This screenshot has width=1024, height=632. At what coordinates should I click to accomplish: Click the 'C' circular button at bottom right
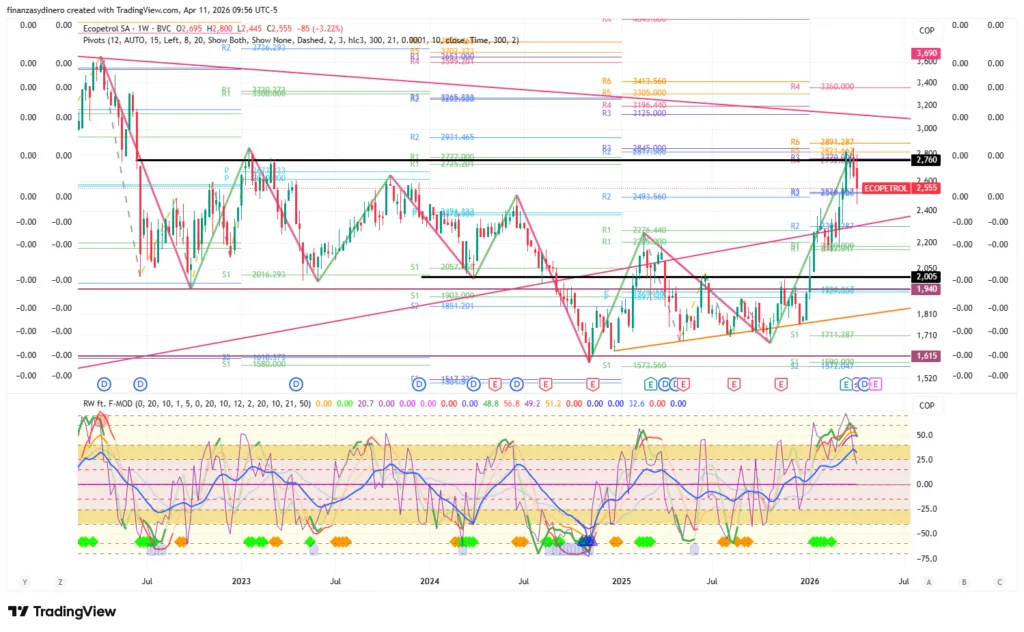999,581
